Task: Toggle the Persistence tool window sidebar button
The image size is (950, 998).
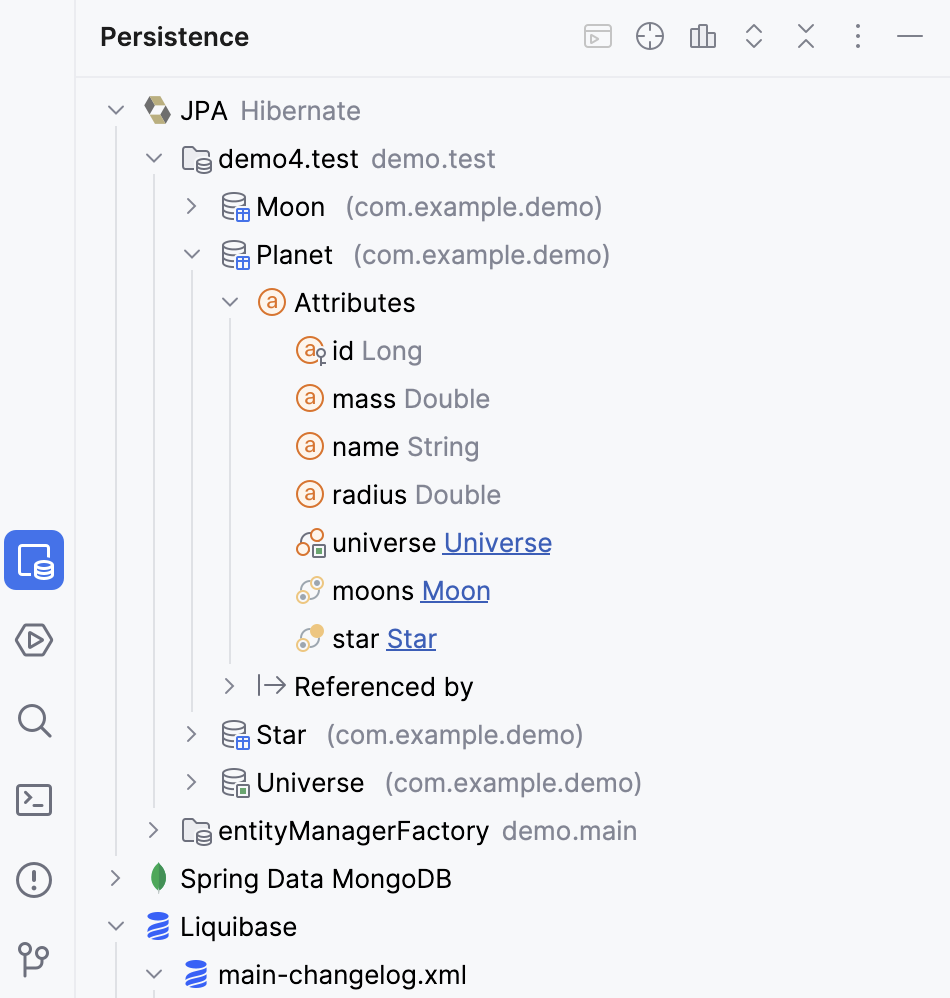Action: coord(34,560)
